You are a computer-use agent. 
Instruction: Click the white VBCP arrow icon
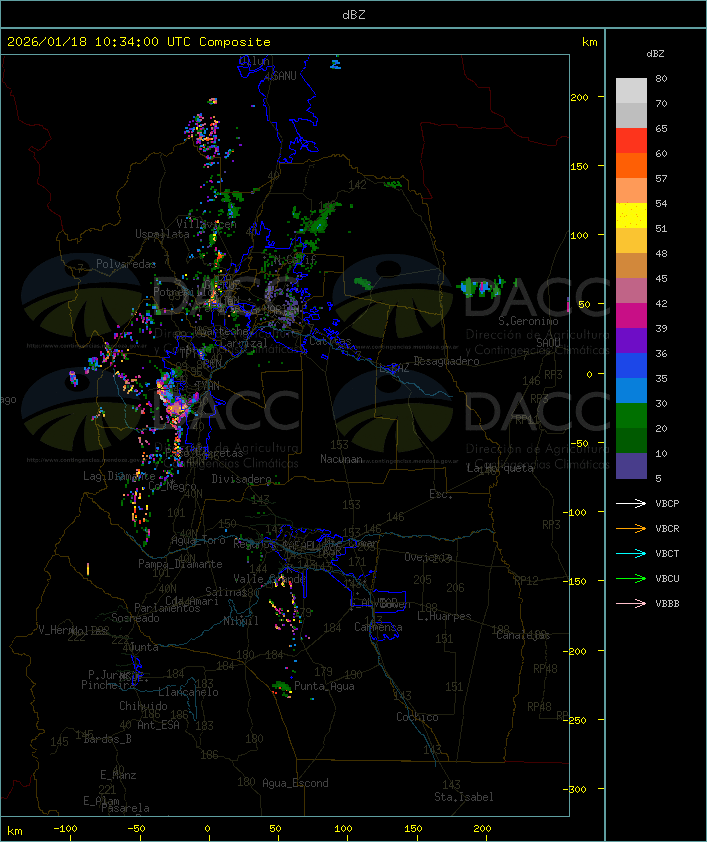[631, 504]
